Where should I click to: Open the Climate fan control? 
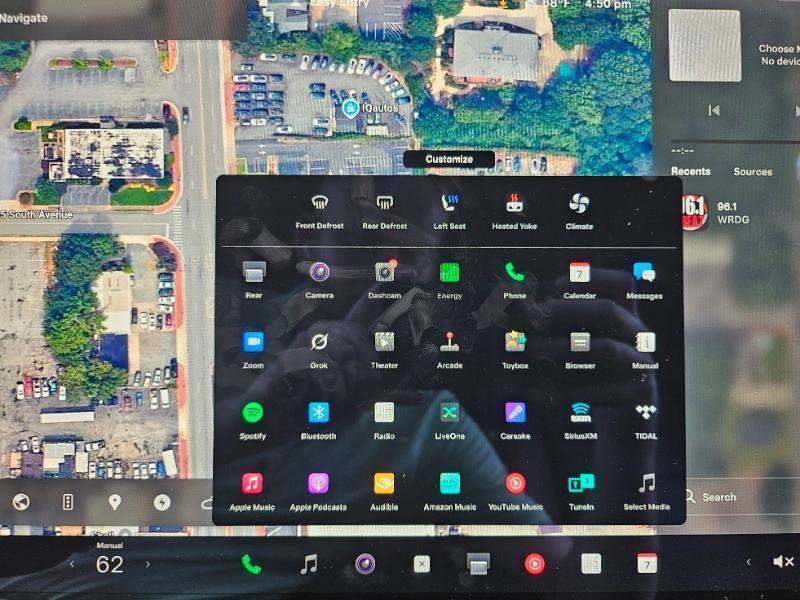point(579,211)
